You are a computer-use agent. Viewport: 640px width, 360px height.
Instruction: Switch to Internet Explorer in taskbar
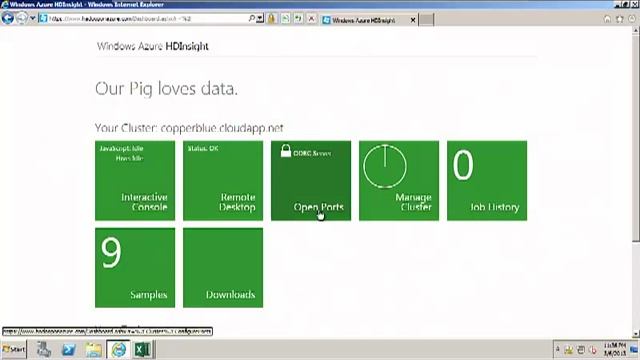118,350
